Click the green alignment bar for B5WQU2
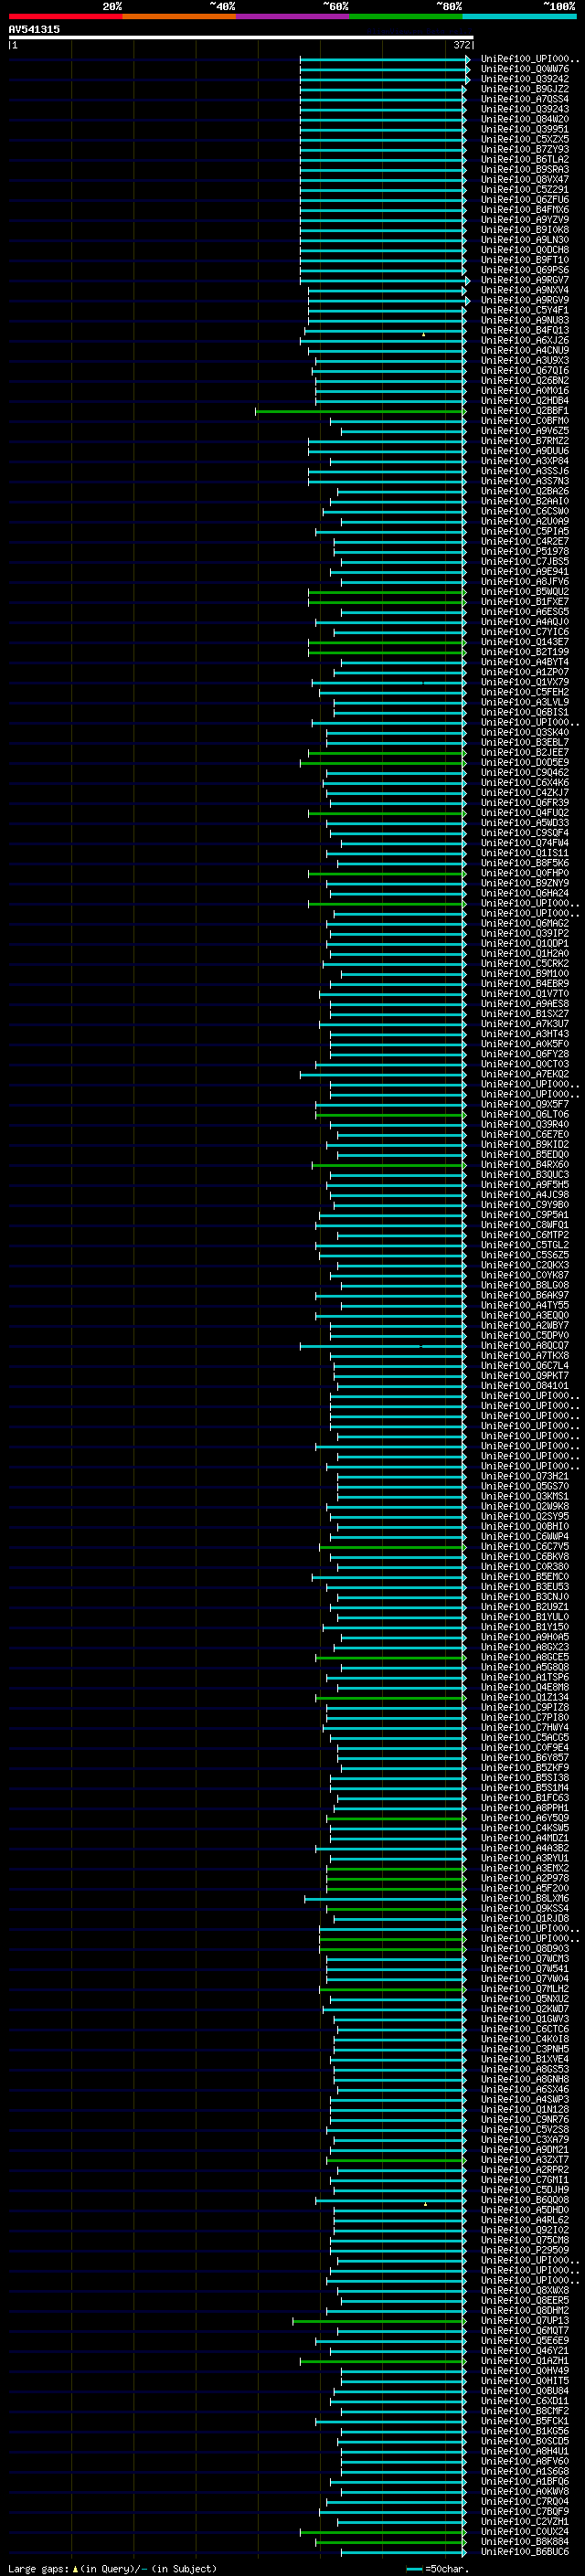The width and height of the screenshot is (585, 2576). [387, 592]
